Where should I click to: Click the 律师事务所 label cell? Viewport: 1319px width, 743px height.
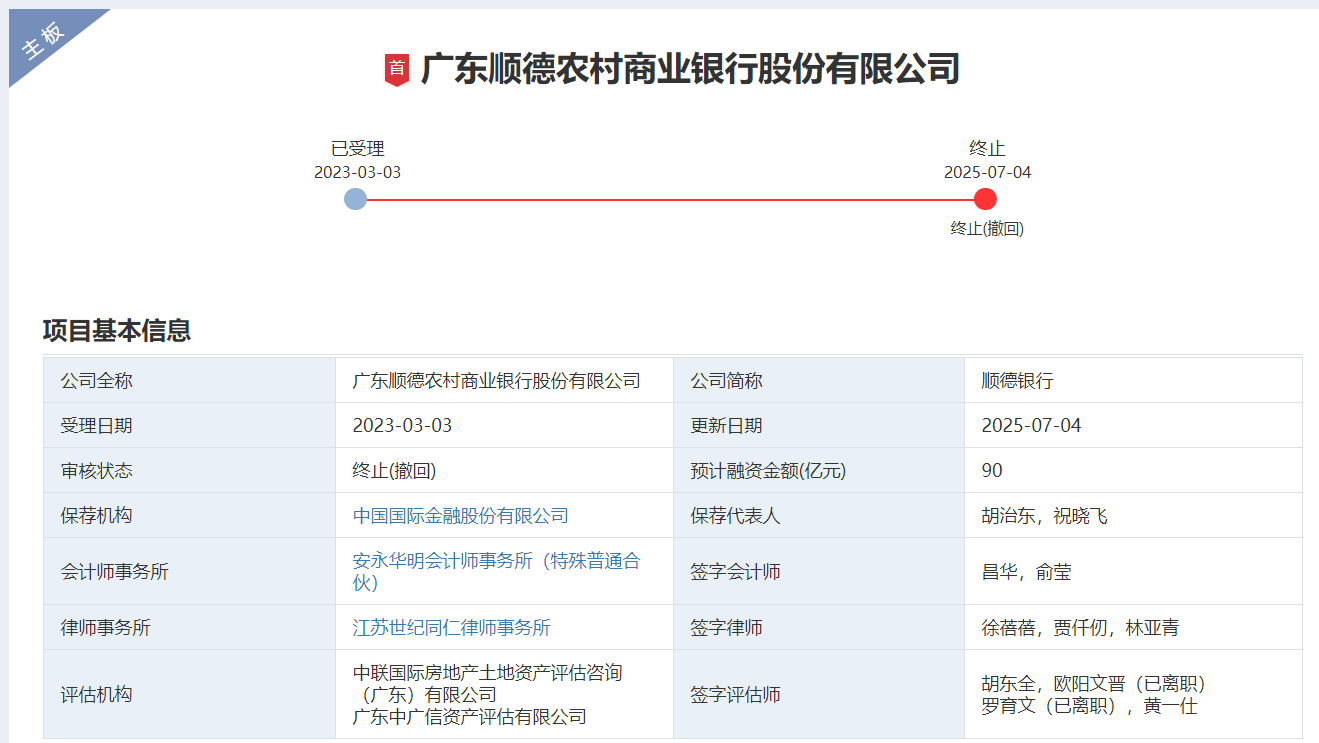point(190,627)
